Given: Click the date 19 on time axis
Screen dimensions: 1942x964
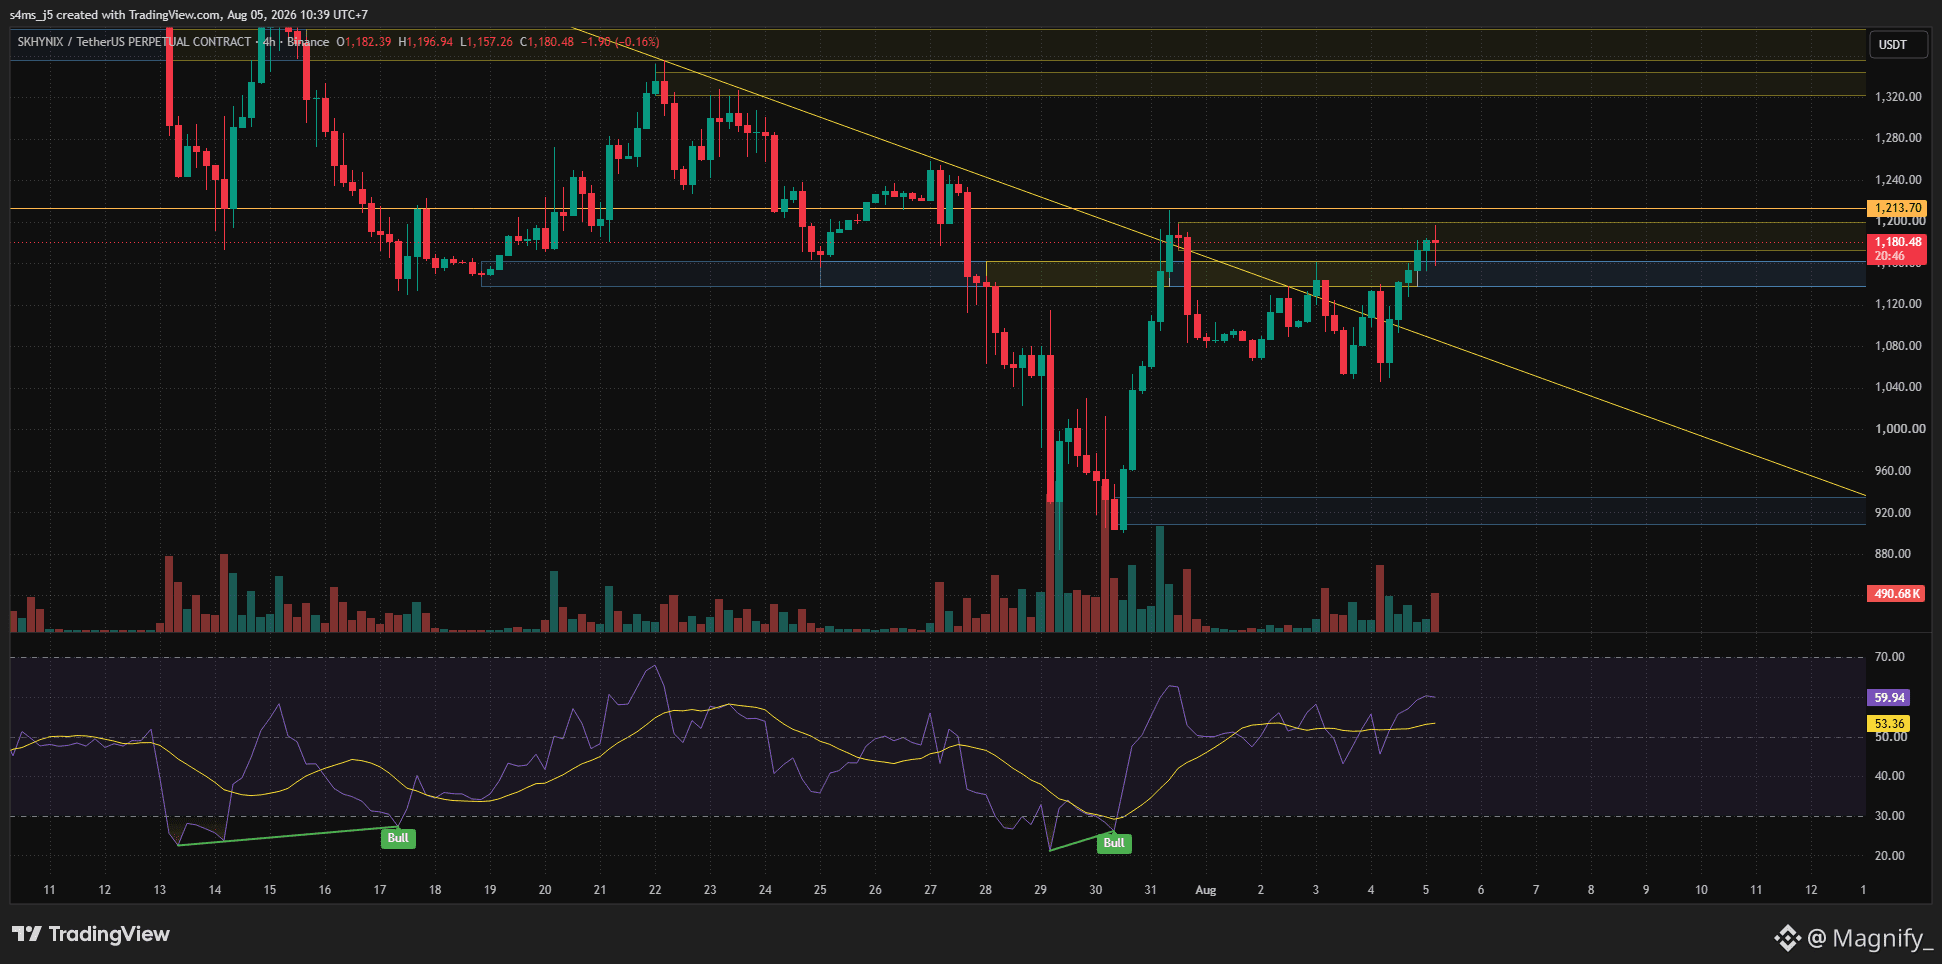Looking at the screenshot, I should click(490, 890).
